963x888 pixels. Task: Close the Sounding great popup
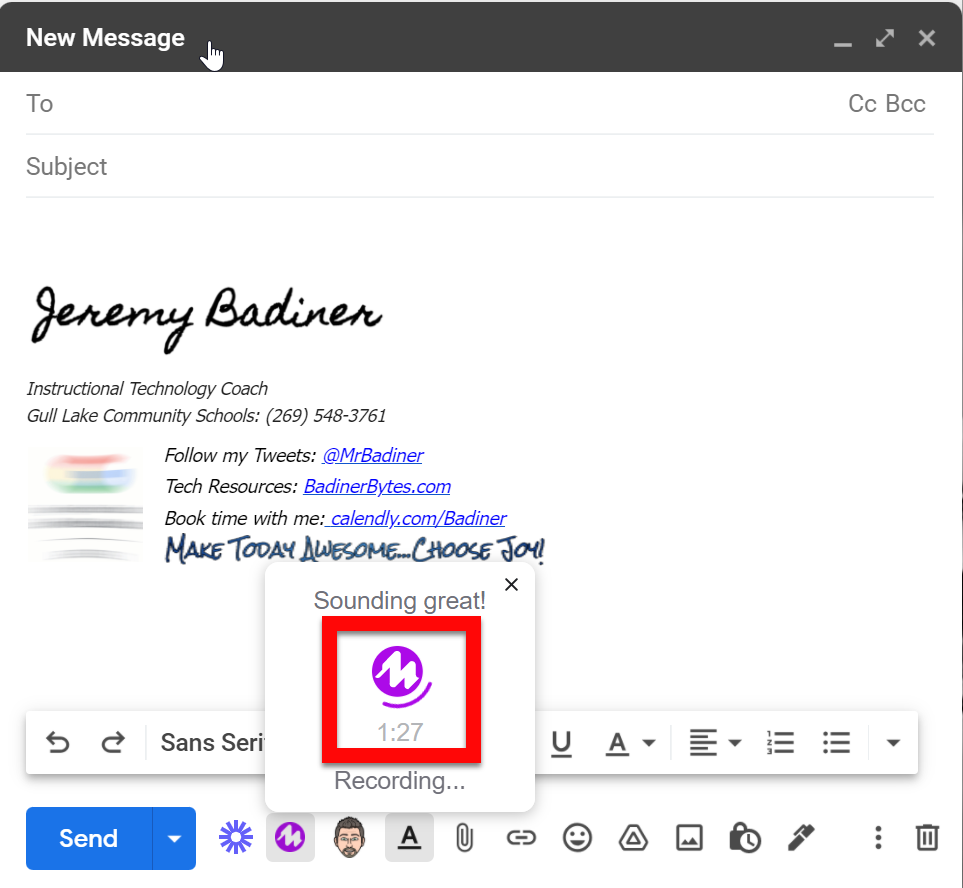click(x=512, y=585)
